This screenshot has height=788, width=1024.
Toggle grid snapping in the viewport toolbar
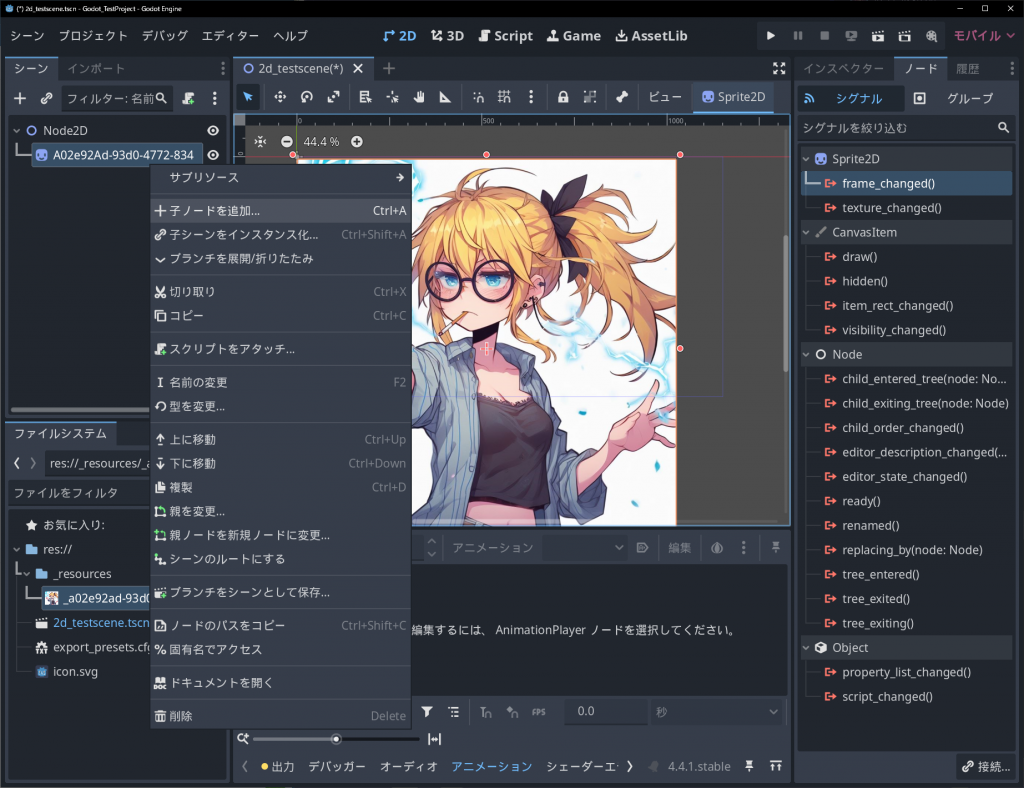coord(504,97)
